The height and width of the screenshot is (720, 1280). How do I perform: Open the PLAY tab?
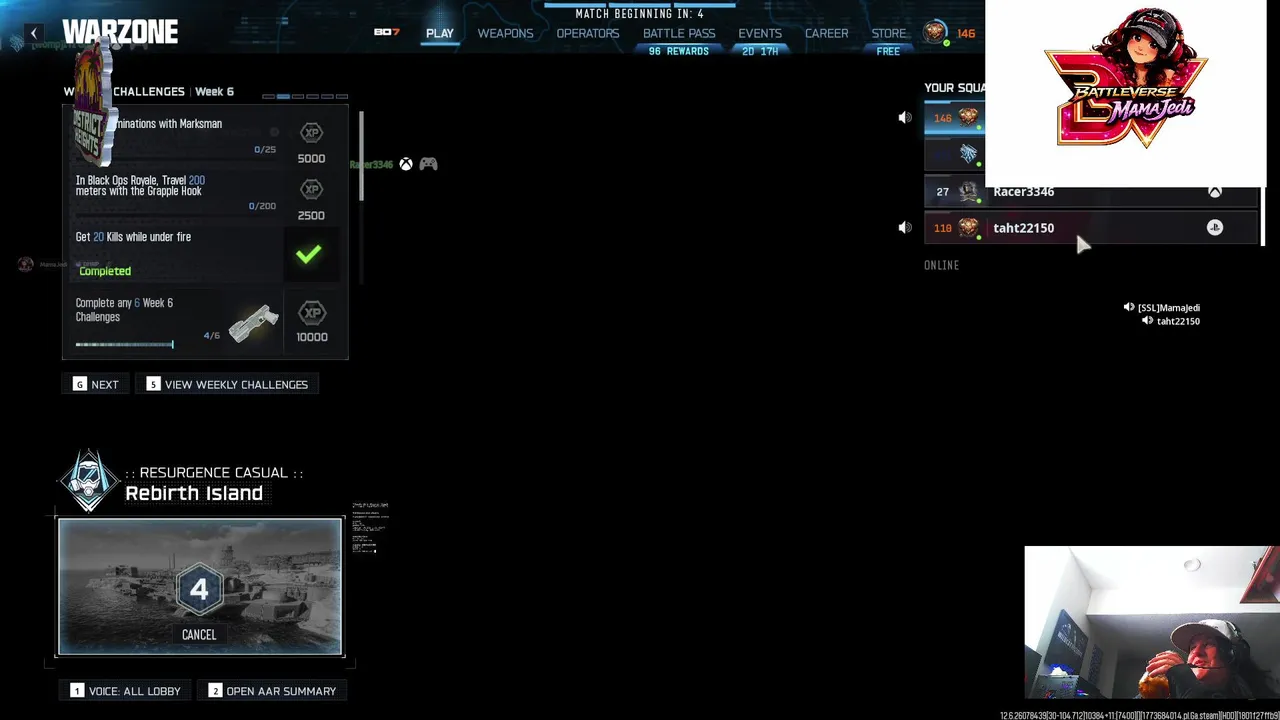(x=440, y=33)
